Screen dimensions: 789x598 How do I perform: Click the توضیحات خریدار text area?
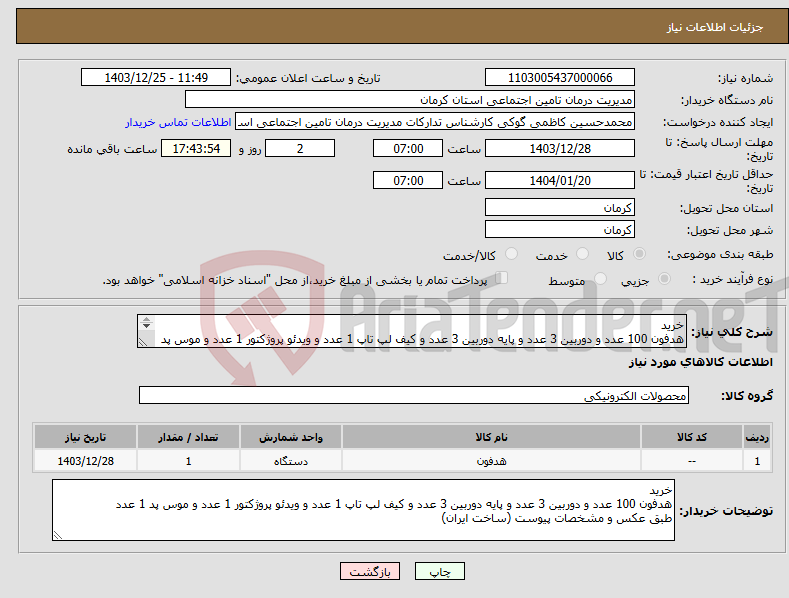(363, 510)
